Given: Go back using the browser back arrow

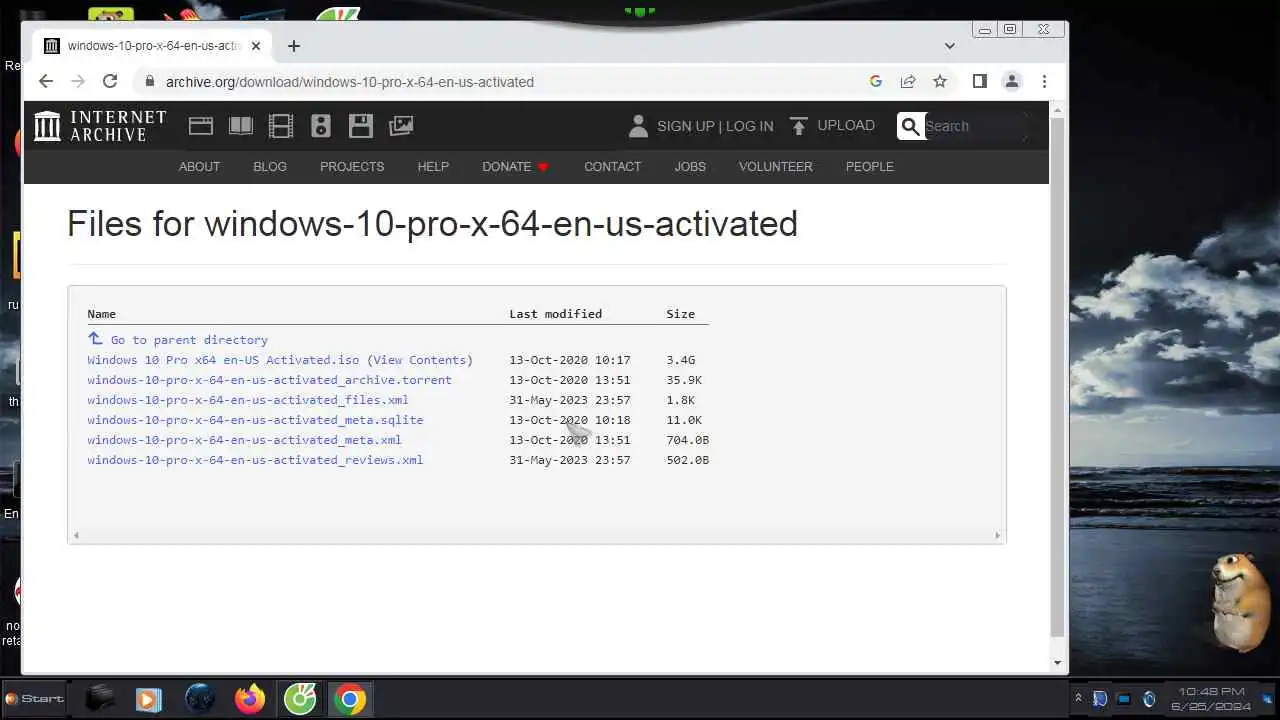Looking at the screenshot, I should (x=45, y=82).
